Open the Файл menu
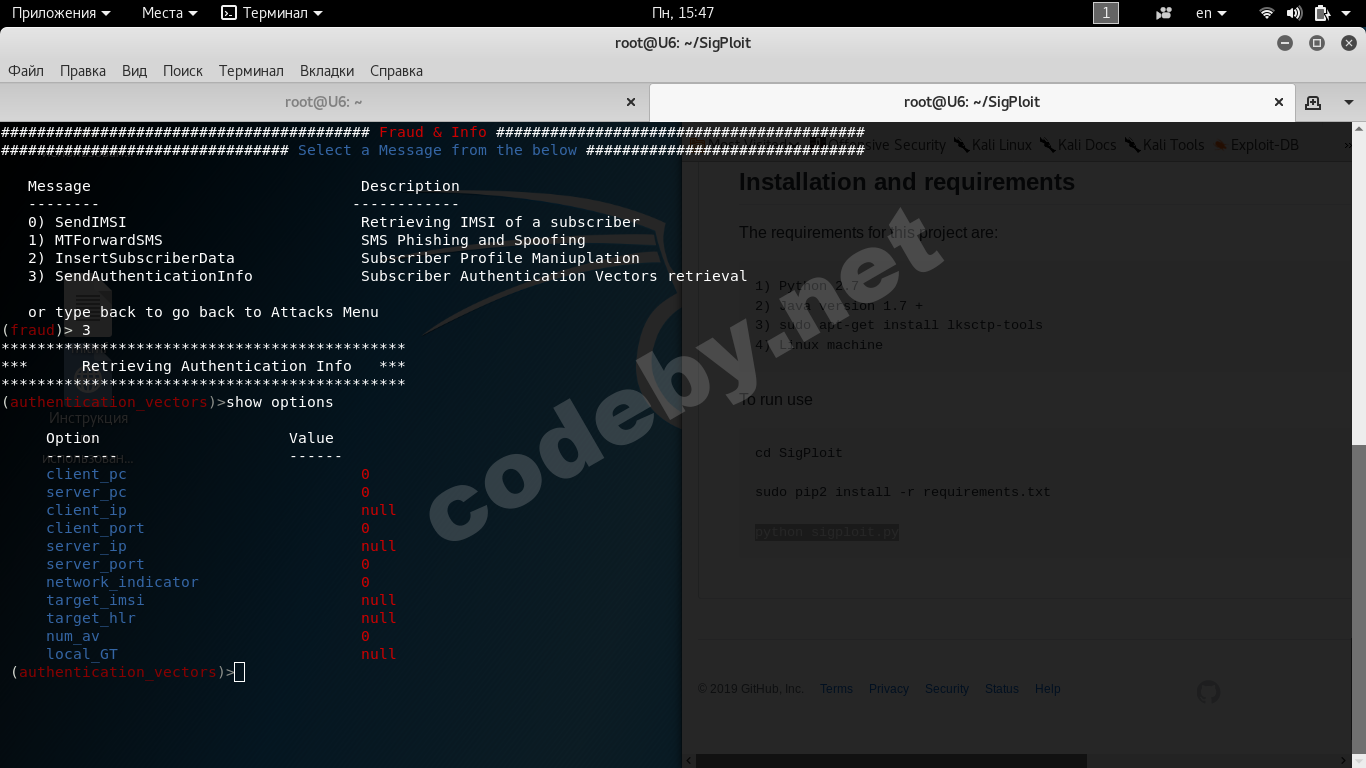This screenshot has width=1366, height=768. coord(26,71)
